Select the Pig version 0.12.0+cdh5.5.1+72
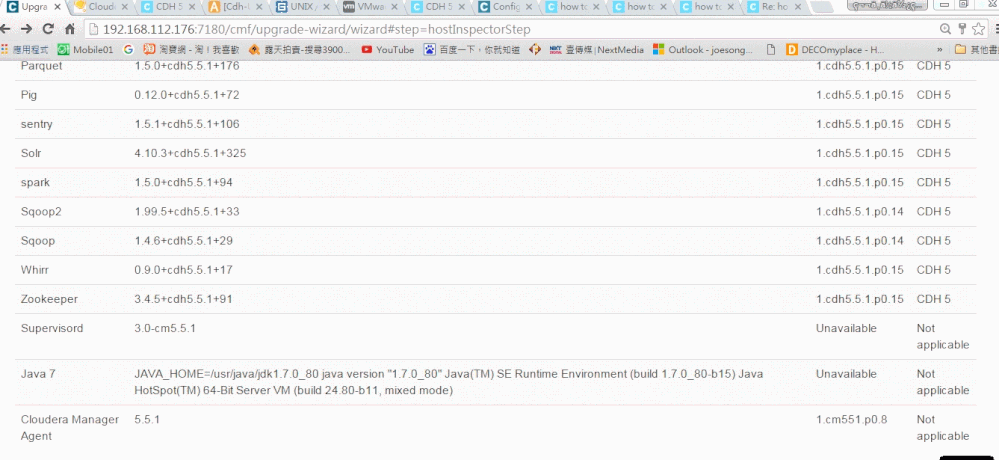The width and height of the screenshot is (999, 460). [187, 95]
